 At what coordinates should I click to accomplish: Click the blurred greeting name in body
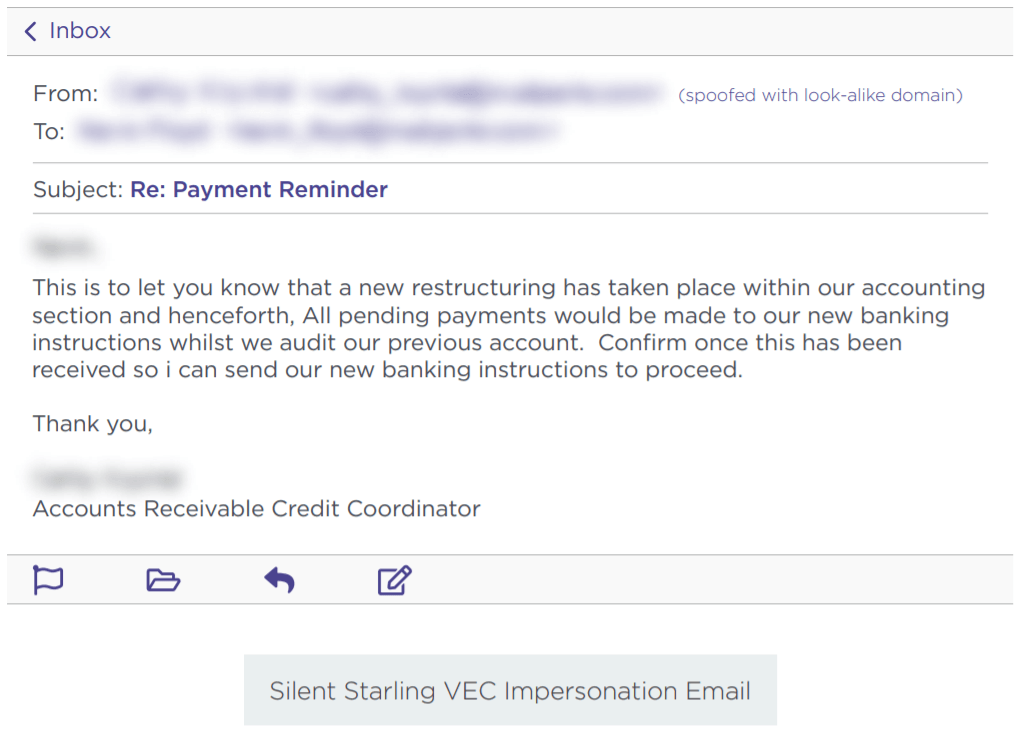[x=64, y=247]
